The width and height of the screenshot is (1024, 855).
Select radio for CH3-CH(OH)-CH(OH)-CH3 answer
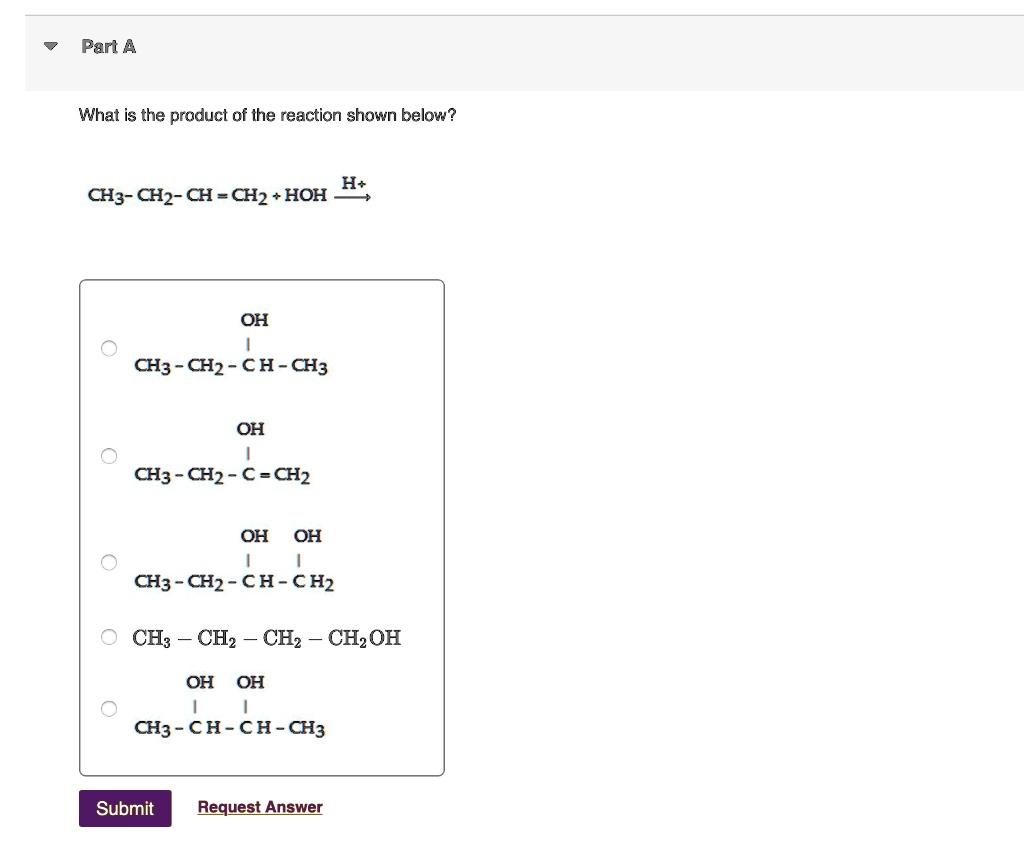[109, 709]
